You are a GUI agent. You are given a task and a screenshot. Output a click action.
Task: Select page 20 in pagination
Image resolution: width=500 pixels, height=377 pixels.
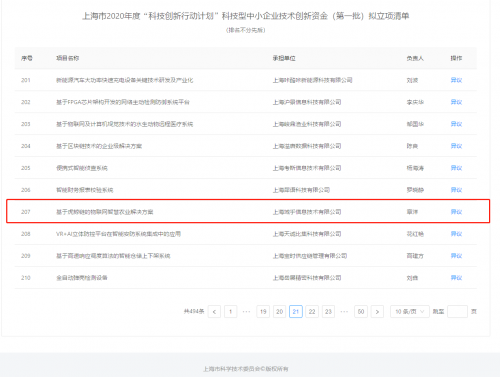279,312
